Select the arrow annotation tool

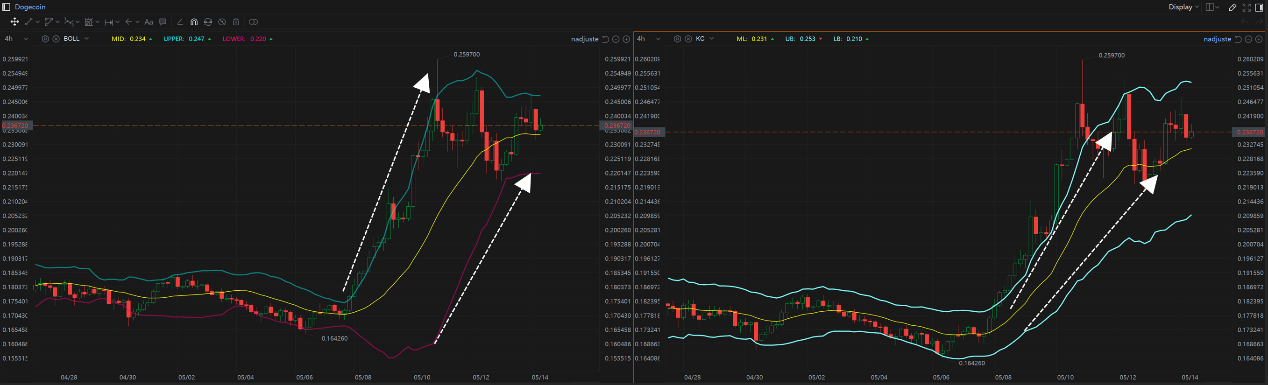128,22
